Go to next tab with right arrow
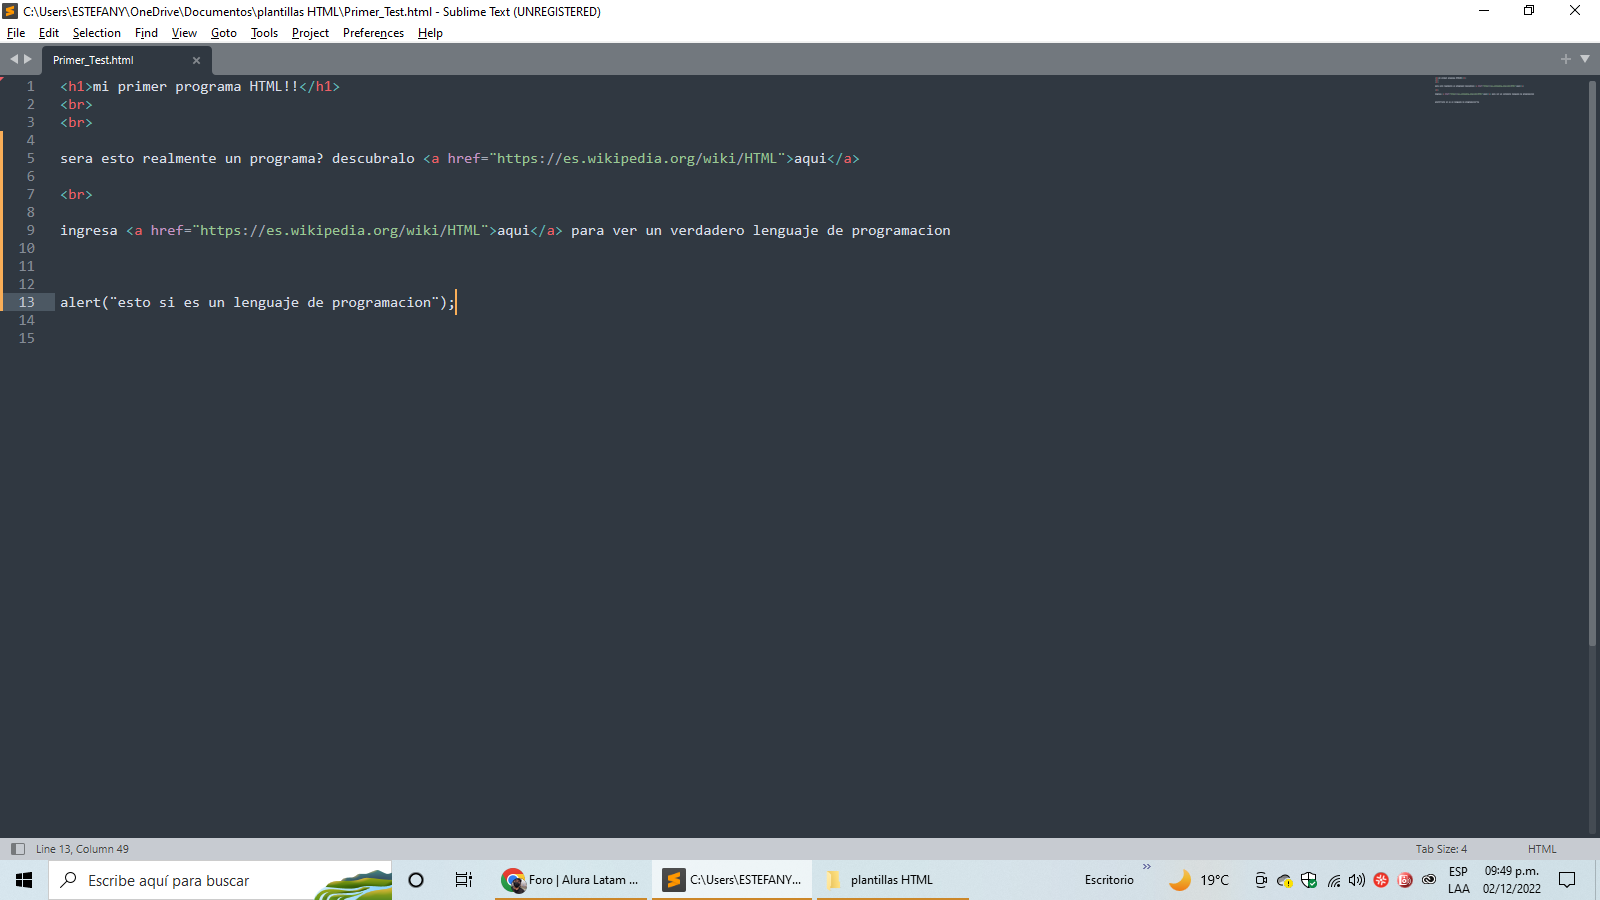 28,59
